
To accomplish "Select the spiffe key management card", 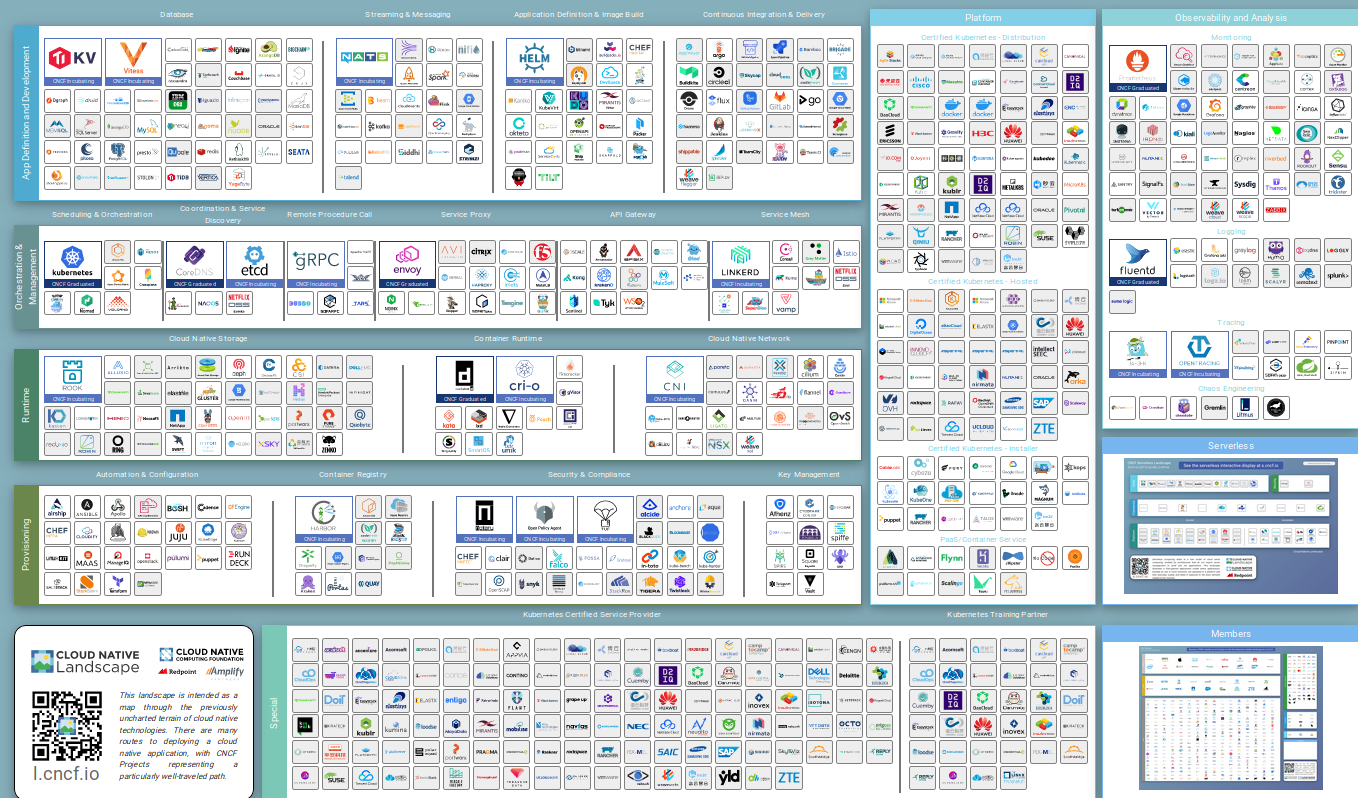I will [840, 533].
